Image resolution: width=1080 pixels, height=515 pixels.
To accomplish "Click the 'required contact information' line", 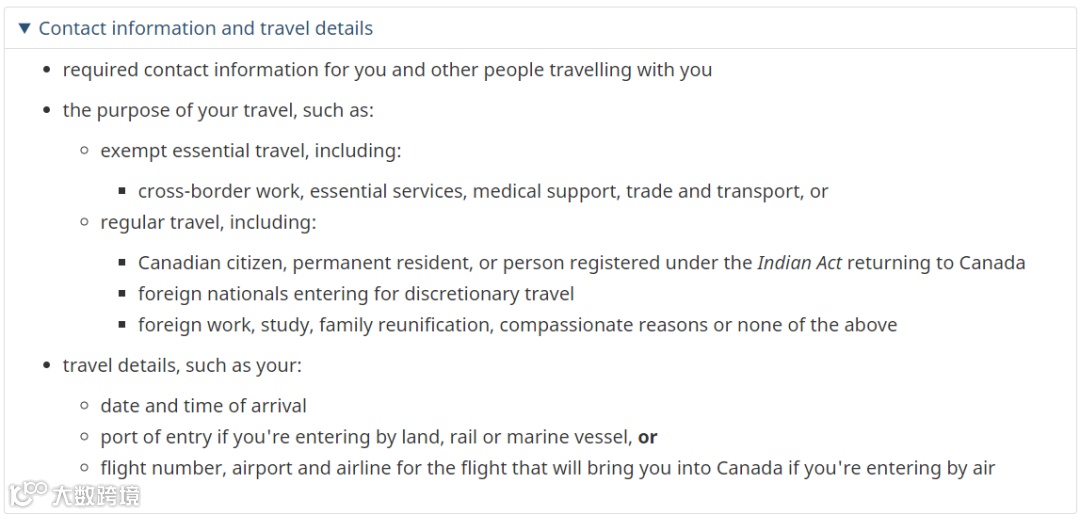I will click(x=387, y=70).
